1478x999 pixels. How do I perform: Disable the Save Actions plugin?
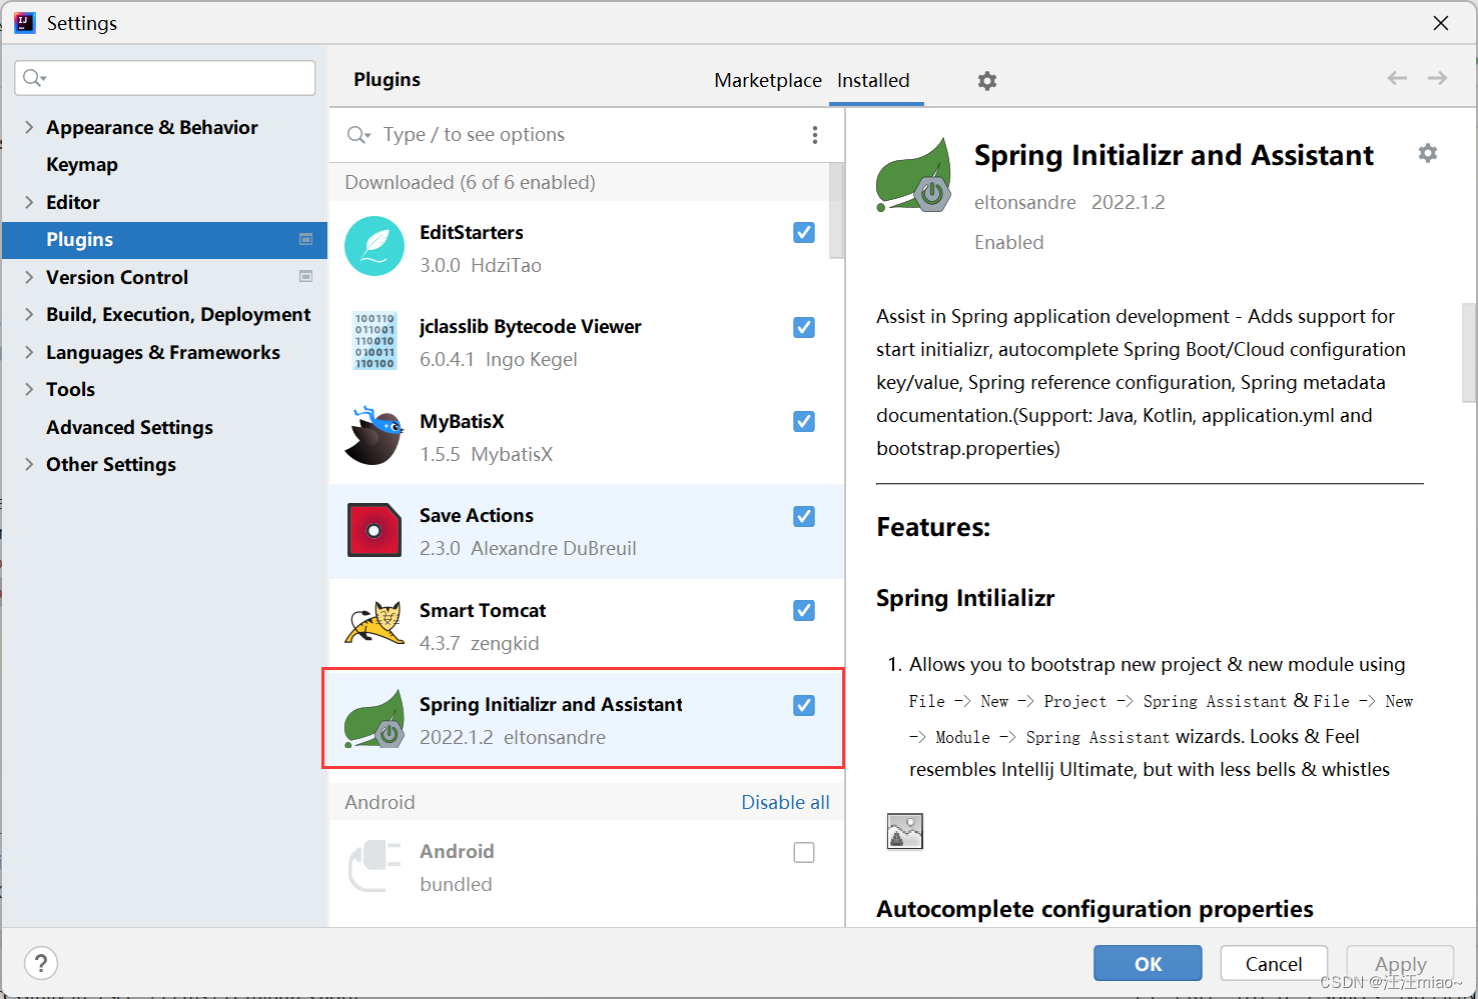[x=804, y=516]
